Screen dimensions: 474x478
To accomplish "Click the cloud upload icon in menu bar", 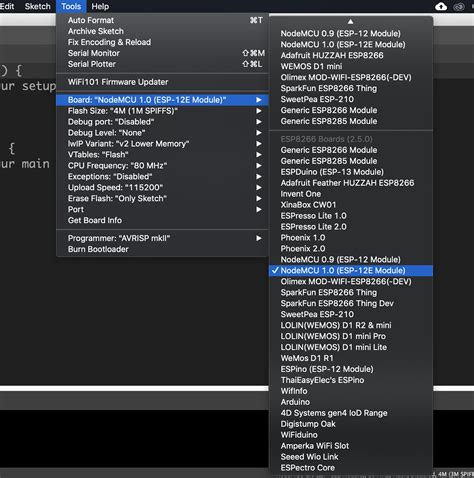I will 441,6.
